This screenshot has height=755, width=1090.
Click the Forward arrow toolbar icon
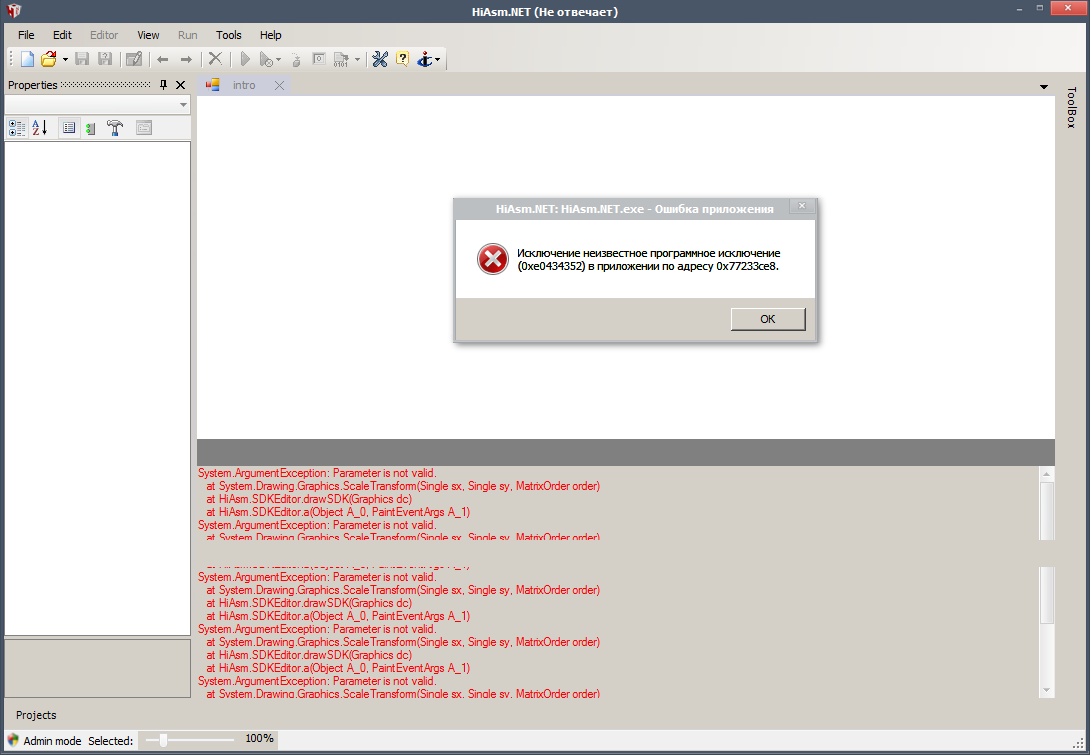tap(186, 60)
